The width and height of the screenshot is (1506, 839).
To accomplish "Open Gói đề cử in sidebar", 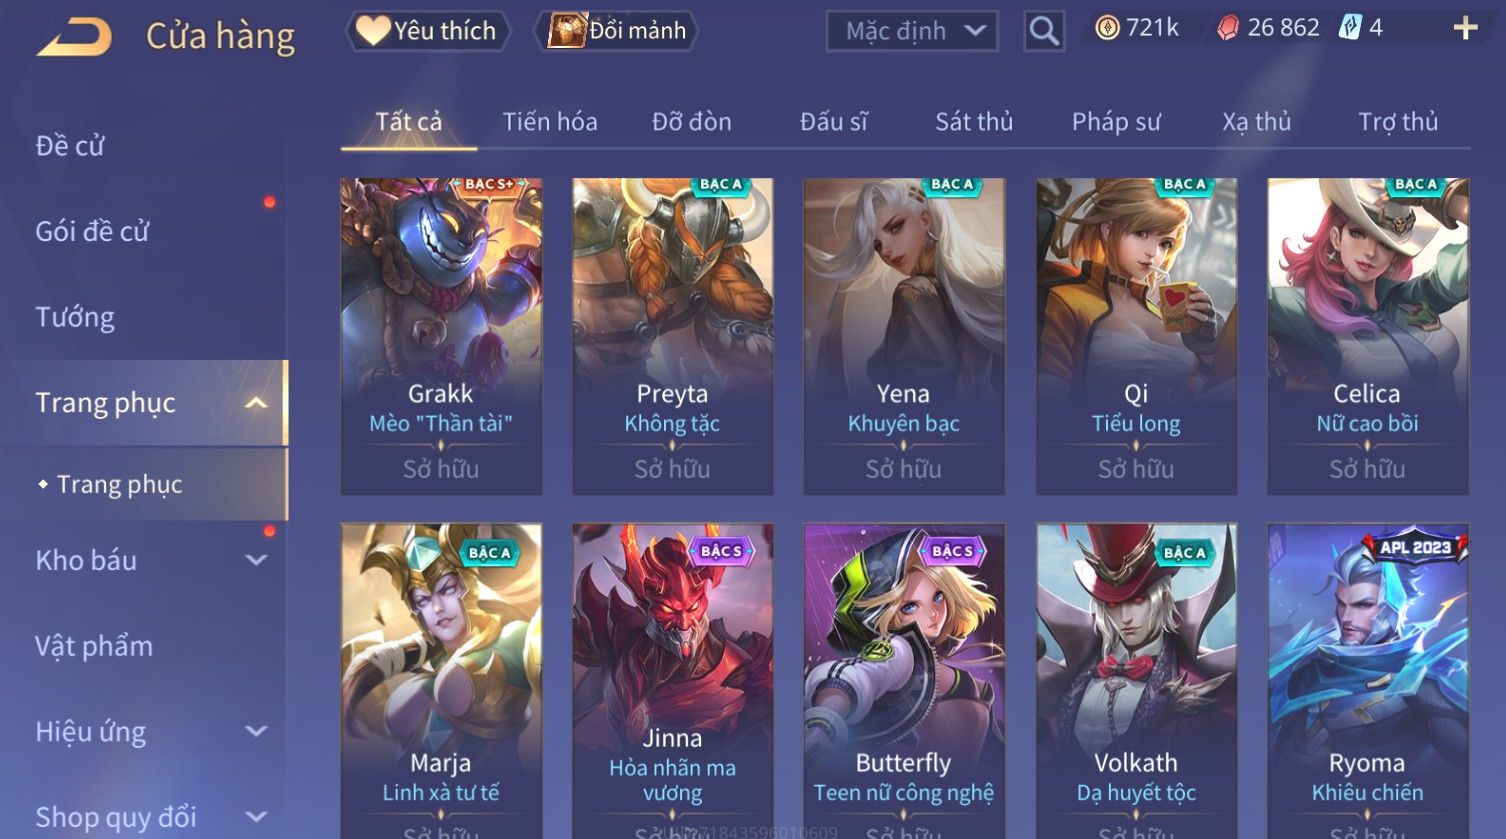I will click(x=92, y=232).
